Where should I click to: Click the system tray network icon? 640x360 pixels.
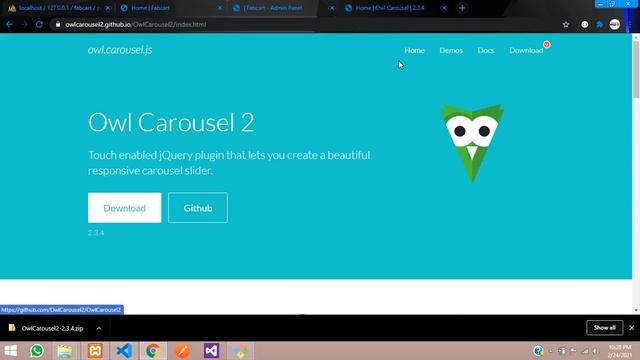[x=585, y=351]
